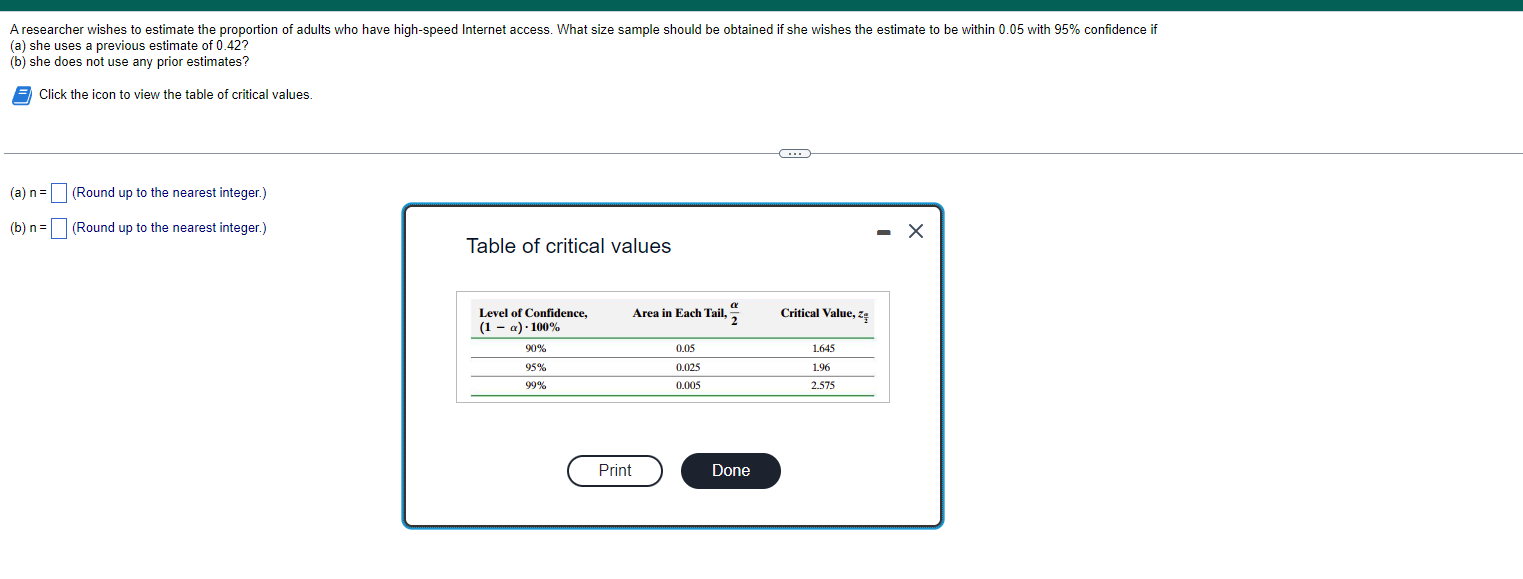Minimize the critical values popup

(x=883, y=233)
